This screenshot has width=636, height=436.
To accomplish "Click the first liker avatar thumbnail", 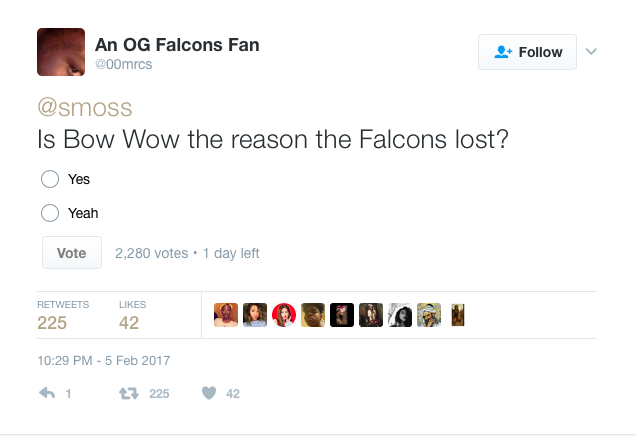I will [x=225, y=314].
